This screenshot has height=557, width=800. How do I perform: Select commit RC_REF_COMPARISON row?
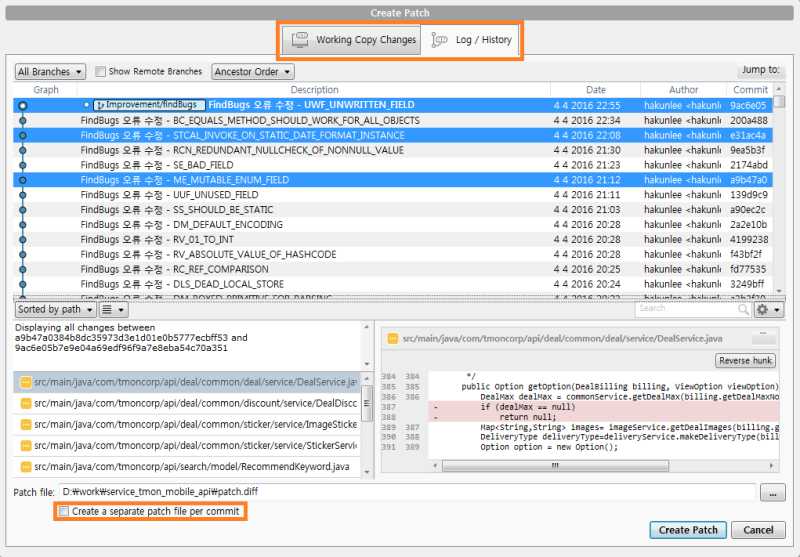392,269
